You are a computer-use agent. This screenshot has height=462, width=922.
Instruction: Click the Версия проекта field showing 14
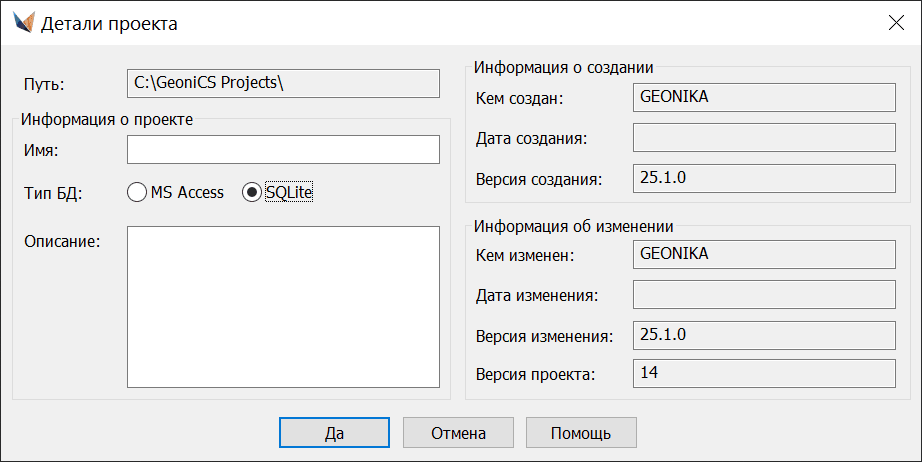[764, 374]
